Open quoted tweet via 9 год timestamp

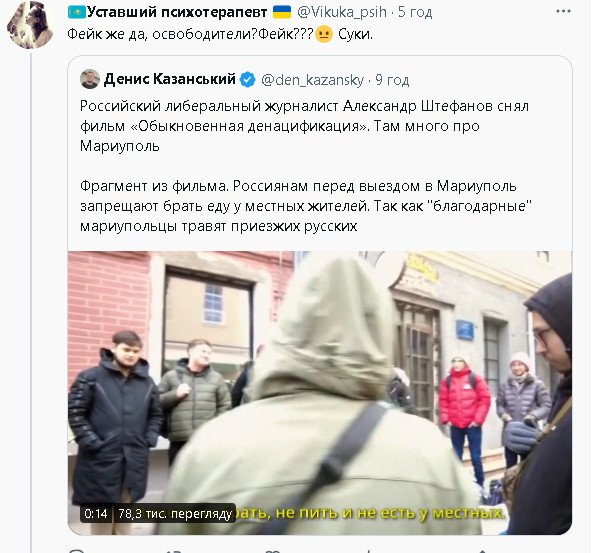tap(392, 80)
